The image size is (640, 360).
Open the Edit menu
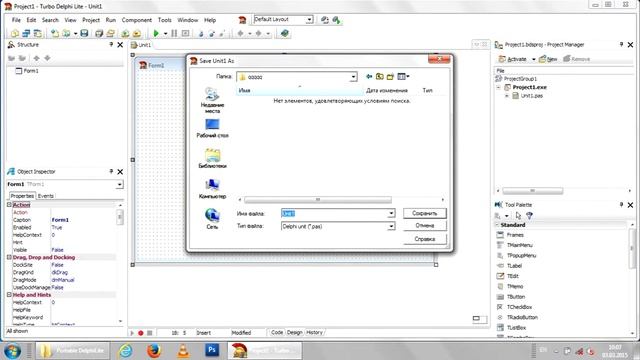tap(31, 20)
